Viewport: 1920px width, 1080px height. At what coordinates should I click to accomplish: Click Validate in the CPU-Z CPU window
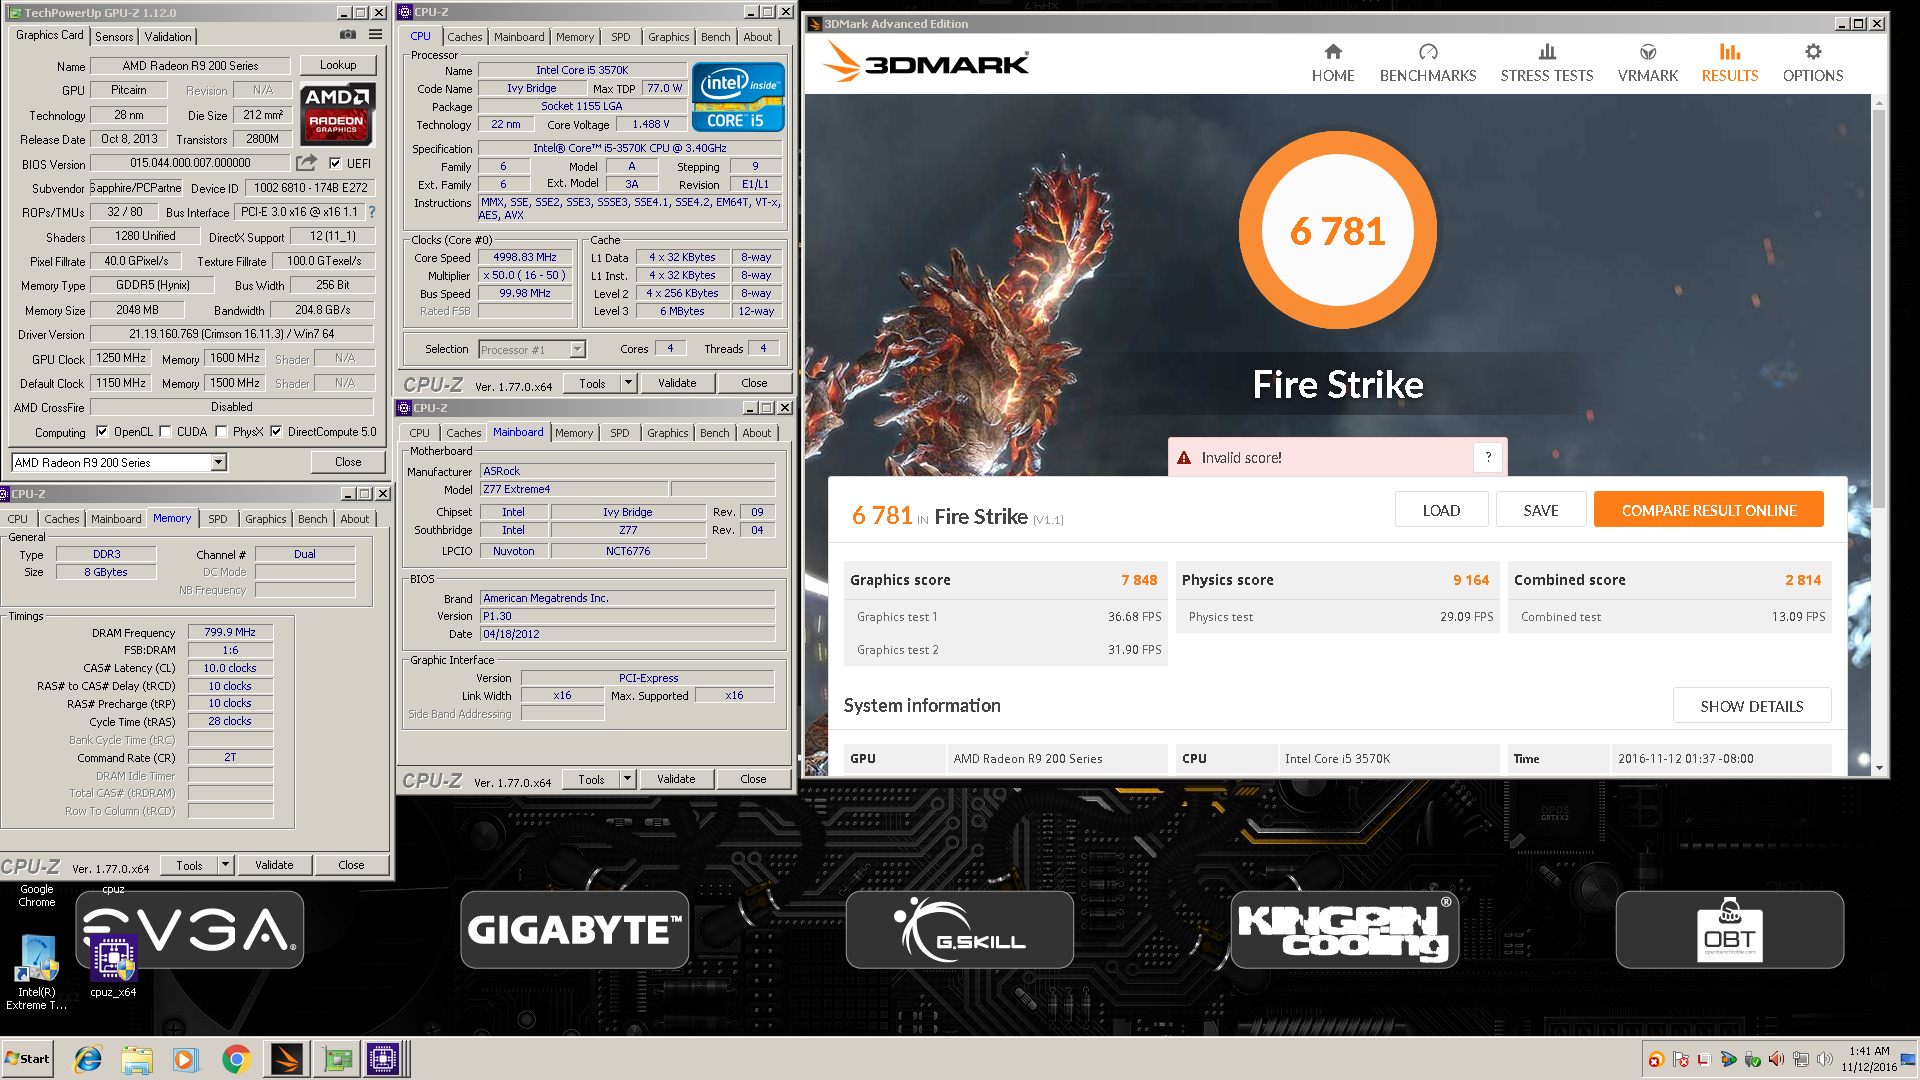click(x=677, y=383)
